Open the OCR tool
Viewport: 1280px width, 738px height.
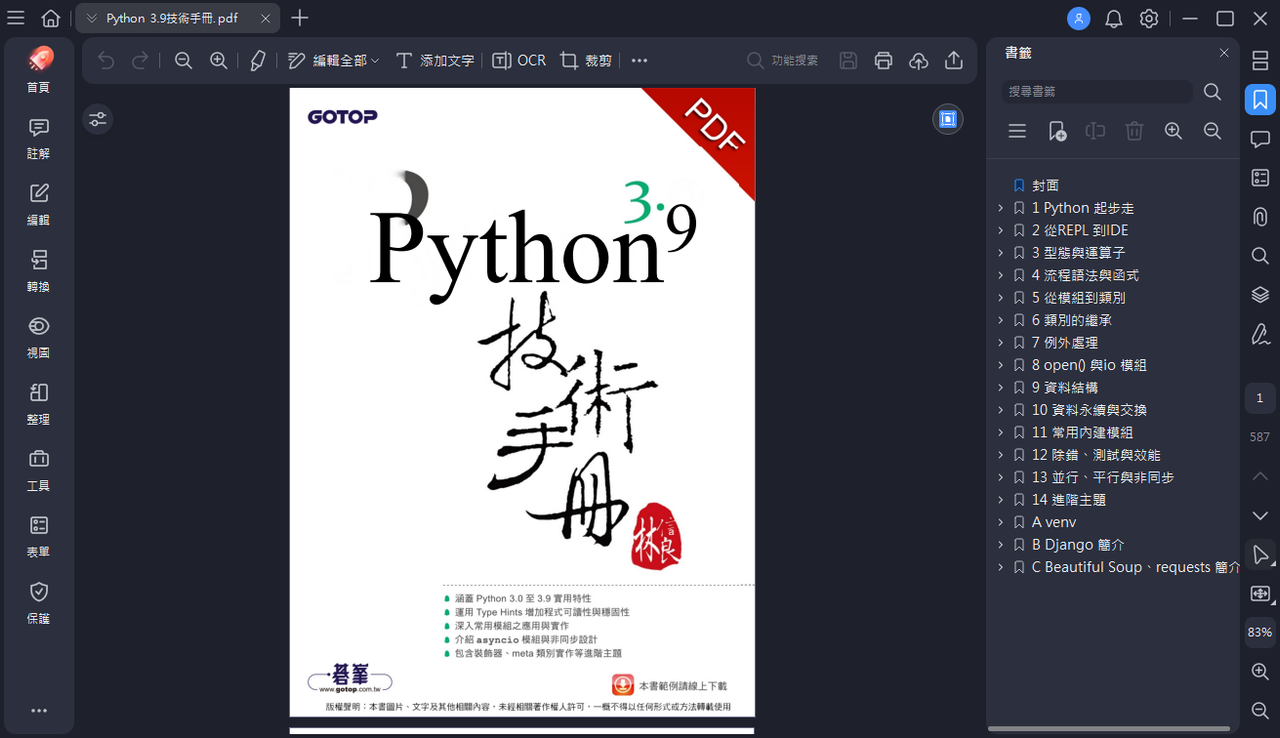click(519, 60)
